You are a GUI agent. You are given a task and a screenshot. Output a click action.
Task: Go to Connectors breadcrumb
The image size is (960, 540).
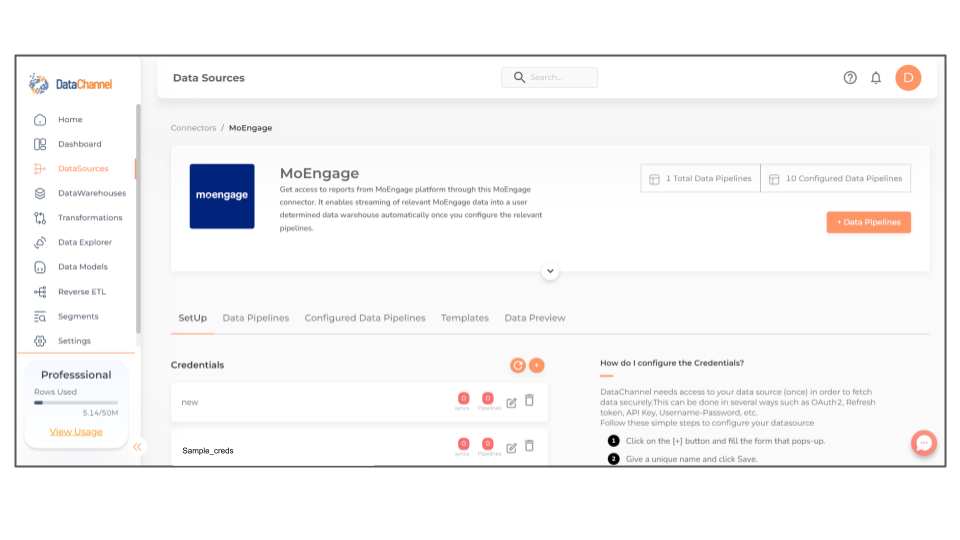193,128
